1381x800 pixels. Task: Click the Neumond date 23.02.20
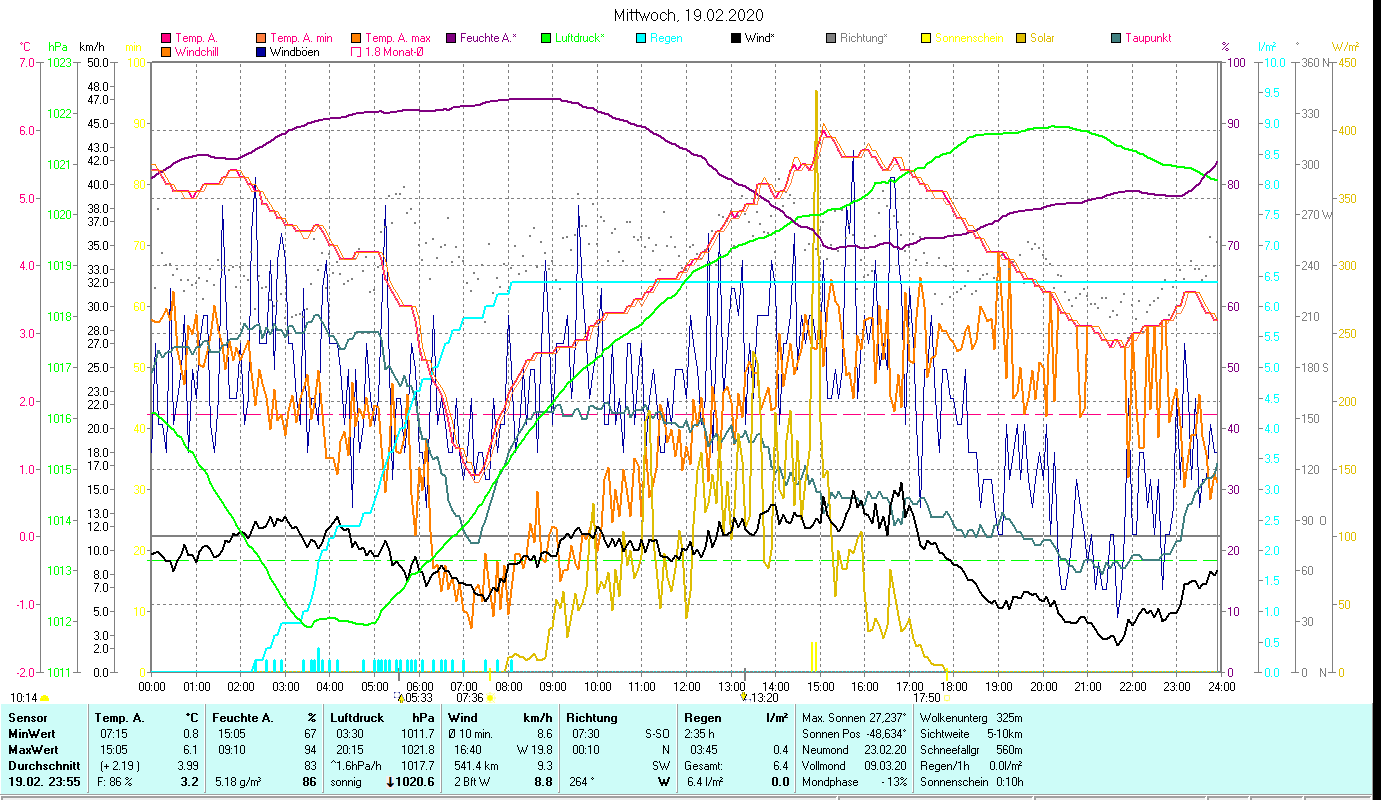point(885,750)
